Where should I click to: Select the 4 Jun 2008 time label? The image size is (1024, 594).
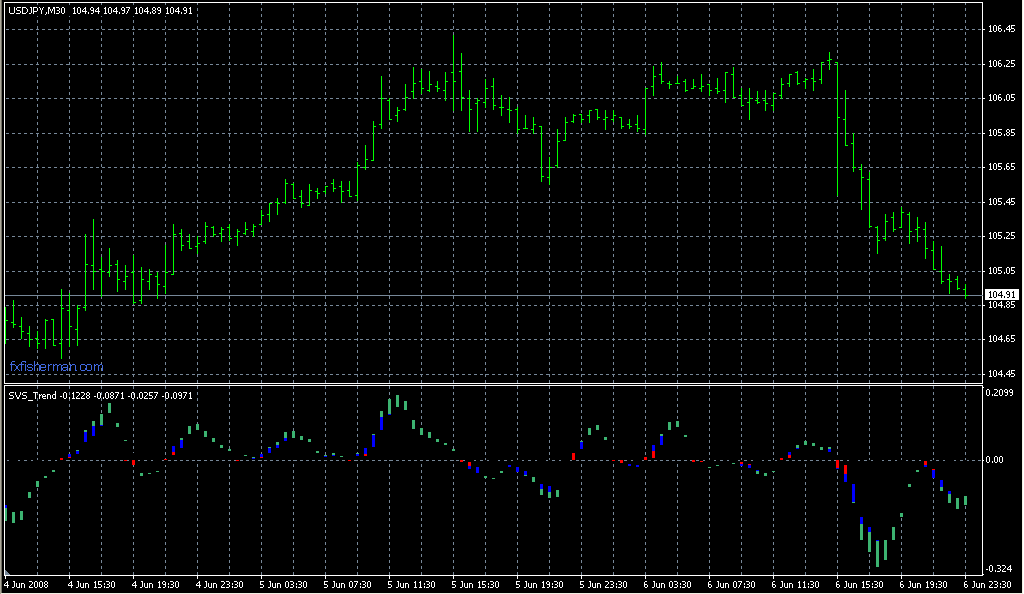click(x=27, y=584)
